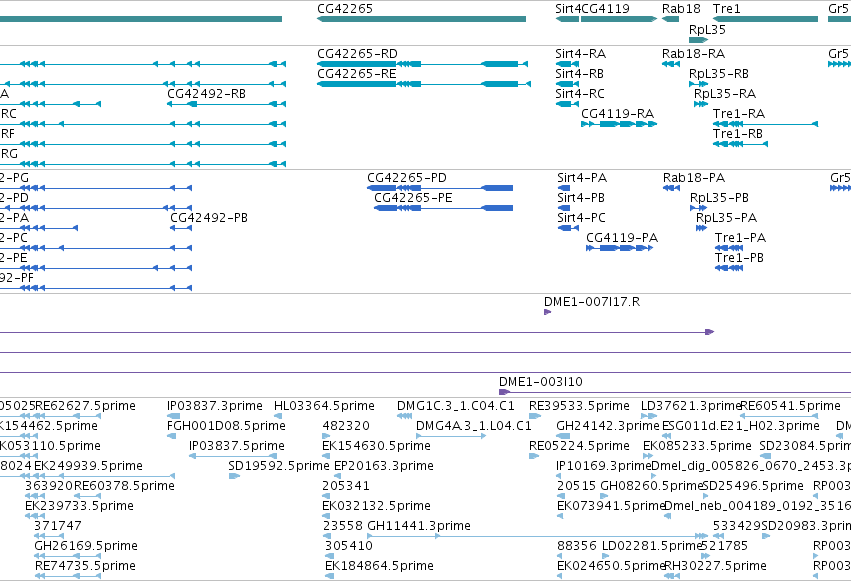
Task: Select the Tre1 gene label
Action: (727, 9)
